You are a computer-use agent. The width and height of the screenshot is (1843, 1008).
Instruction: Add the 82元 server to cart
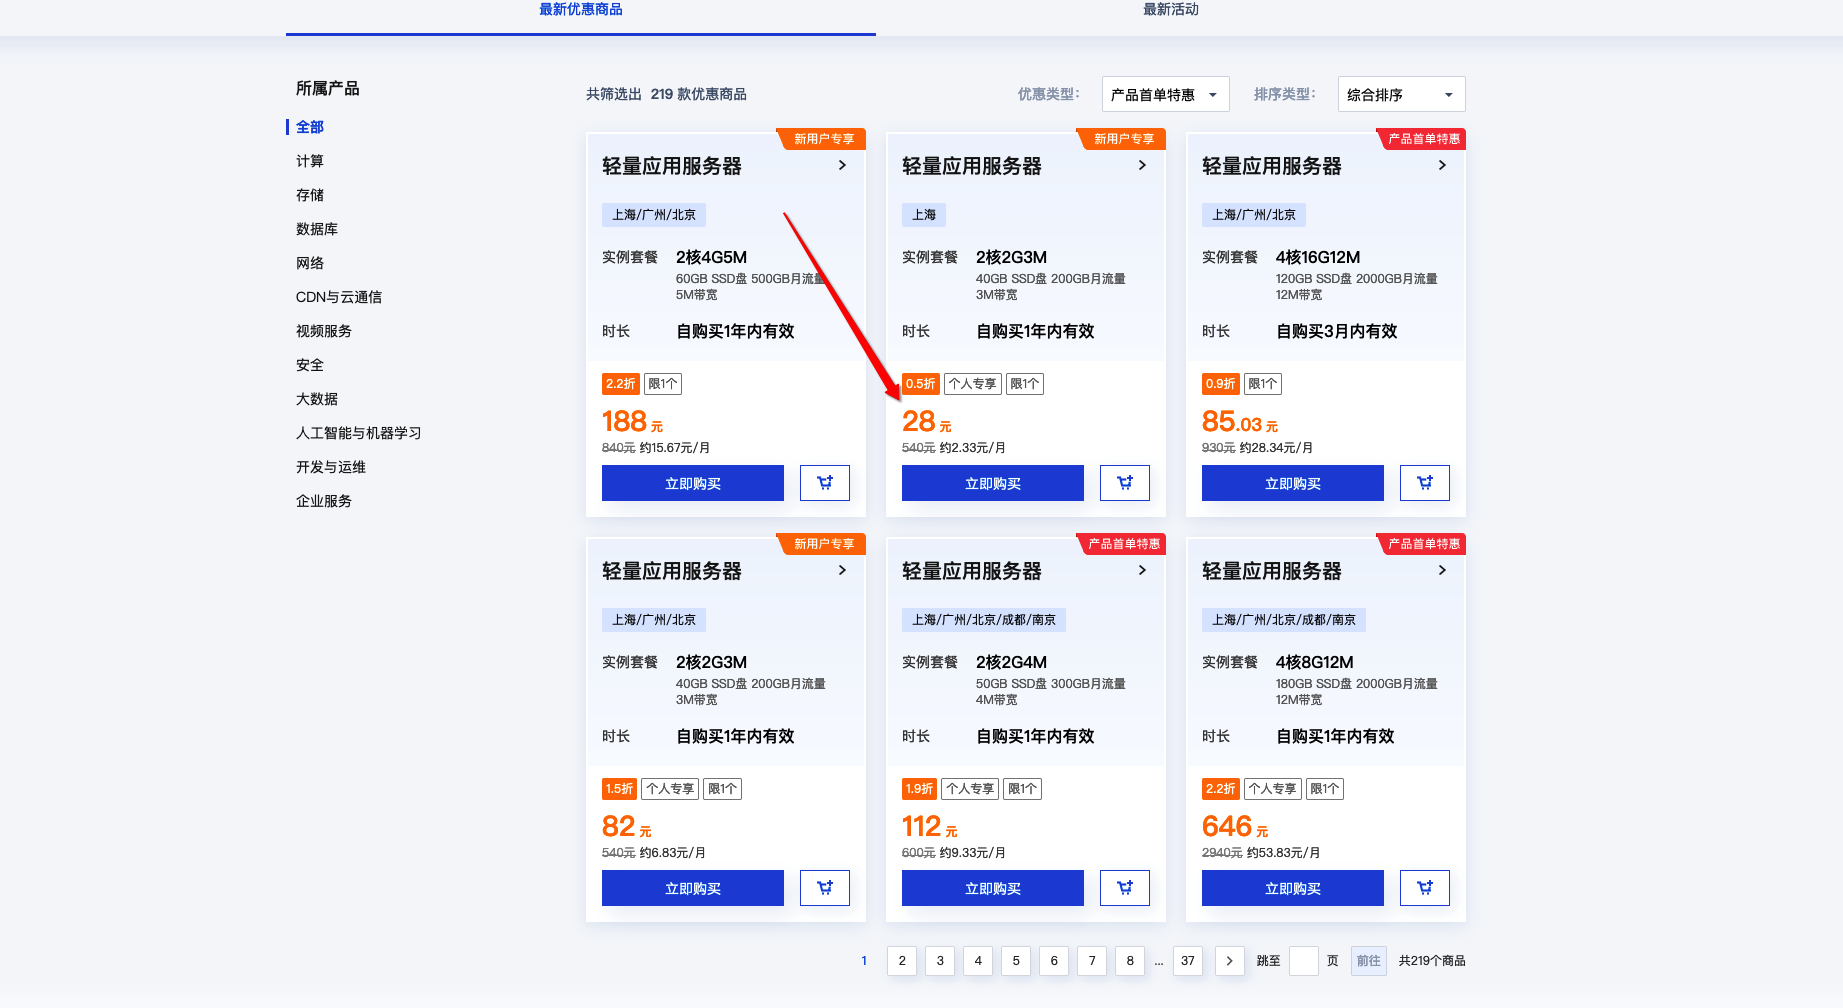click(x=825, y=888)
